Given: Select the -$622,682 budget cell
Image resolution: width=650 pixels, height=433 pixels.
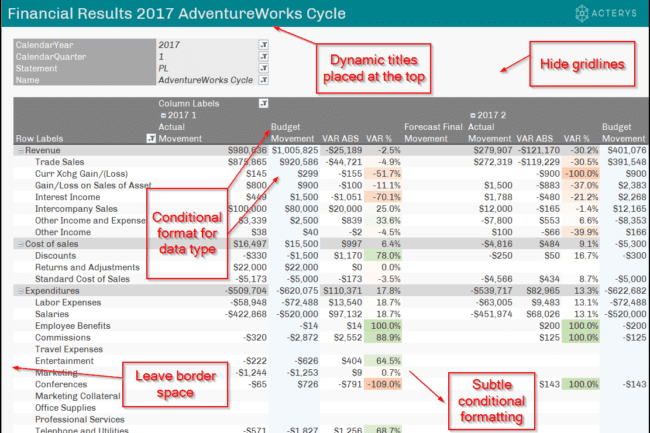Looking at the screenshot, I should coord(625,291).
